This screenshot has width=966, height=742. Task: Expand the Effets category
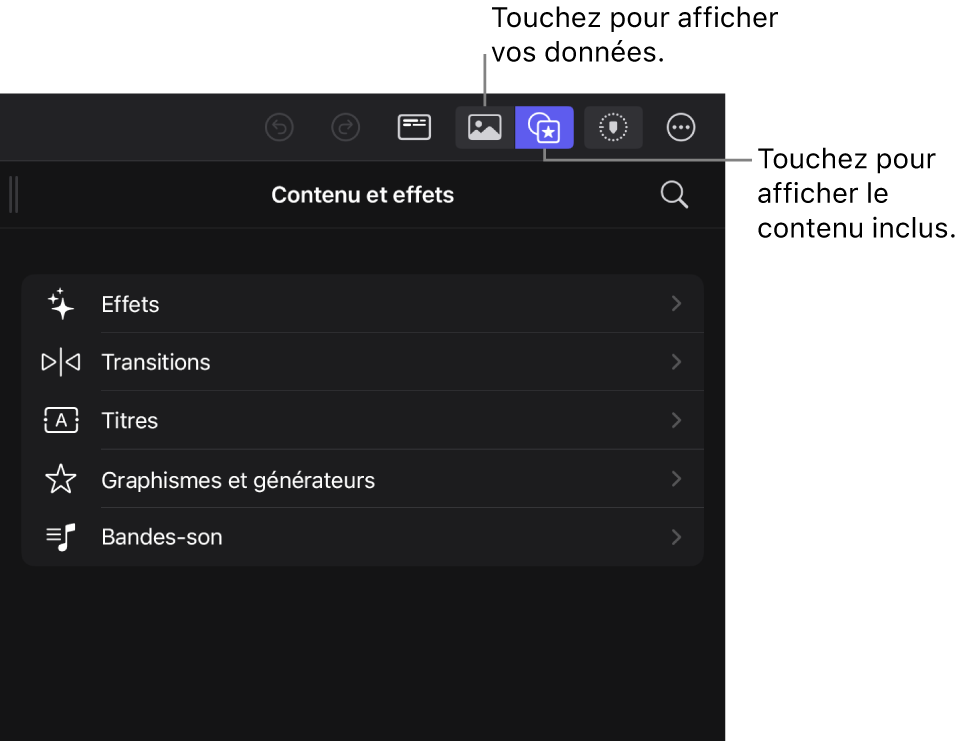click(676, 304)
